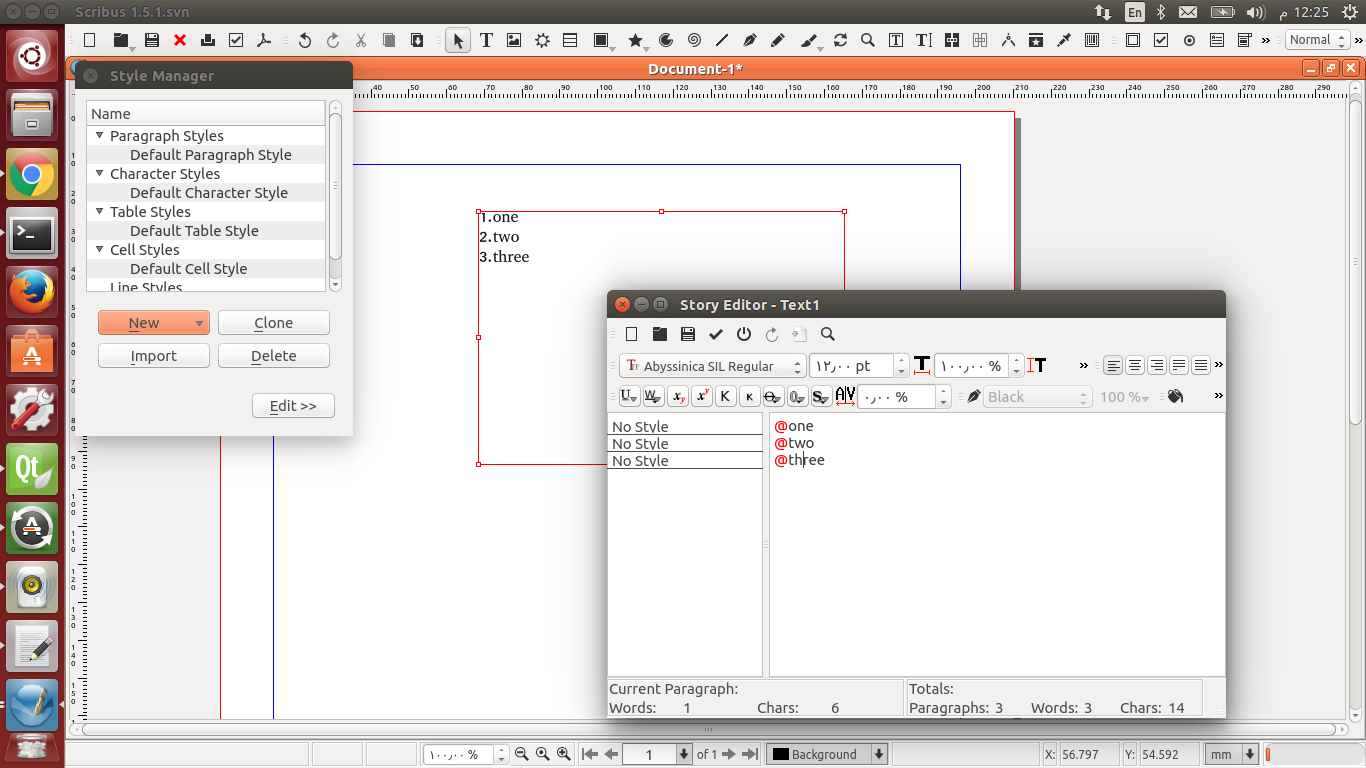Toggle Subscript formatting in Story Editor
The height and width of the screenshot is (768, 1366).
(678, 397)
